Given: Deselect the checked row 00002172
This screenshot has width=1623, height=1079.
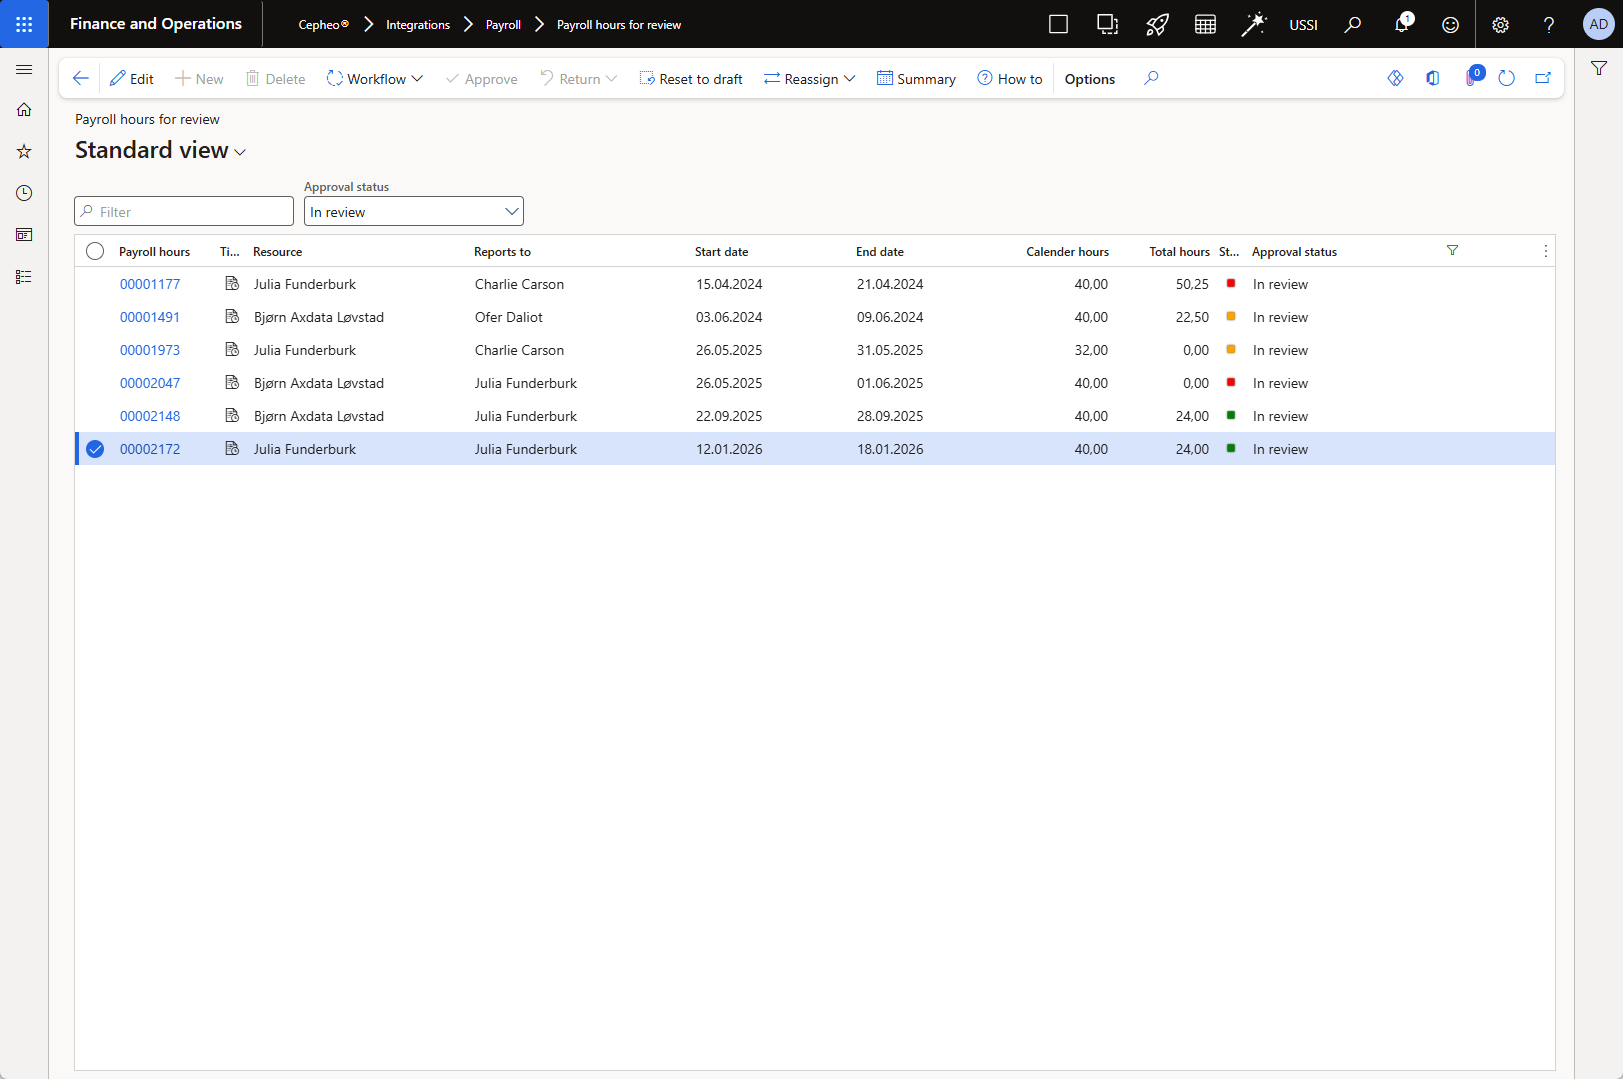Looking at the screenshot, I should pos(95,449).
